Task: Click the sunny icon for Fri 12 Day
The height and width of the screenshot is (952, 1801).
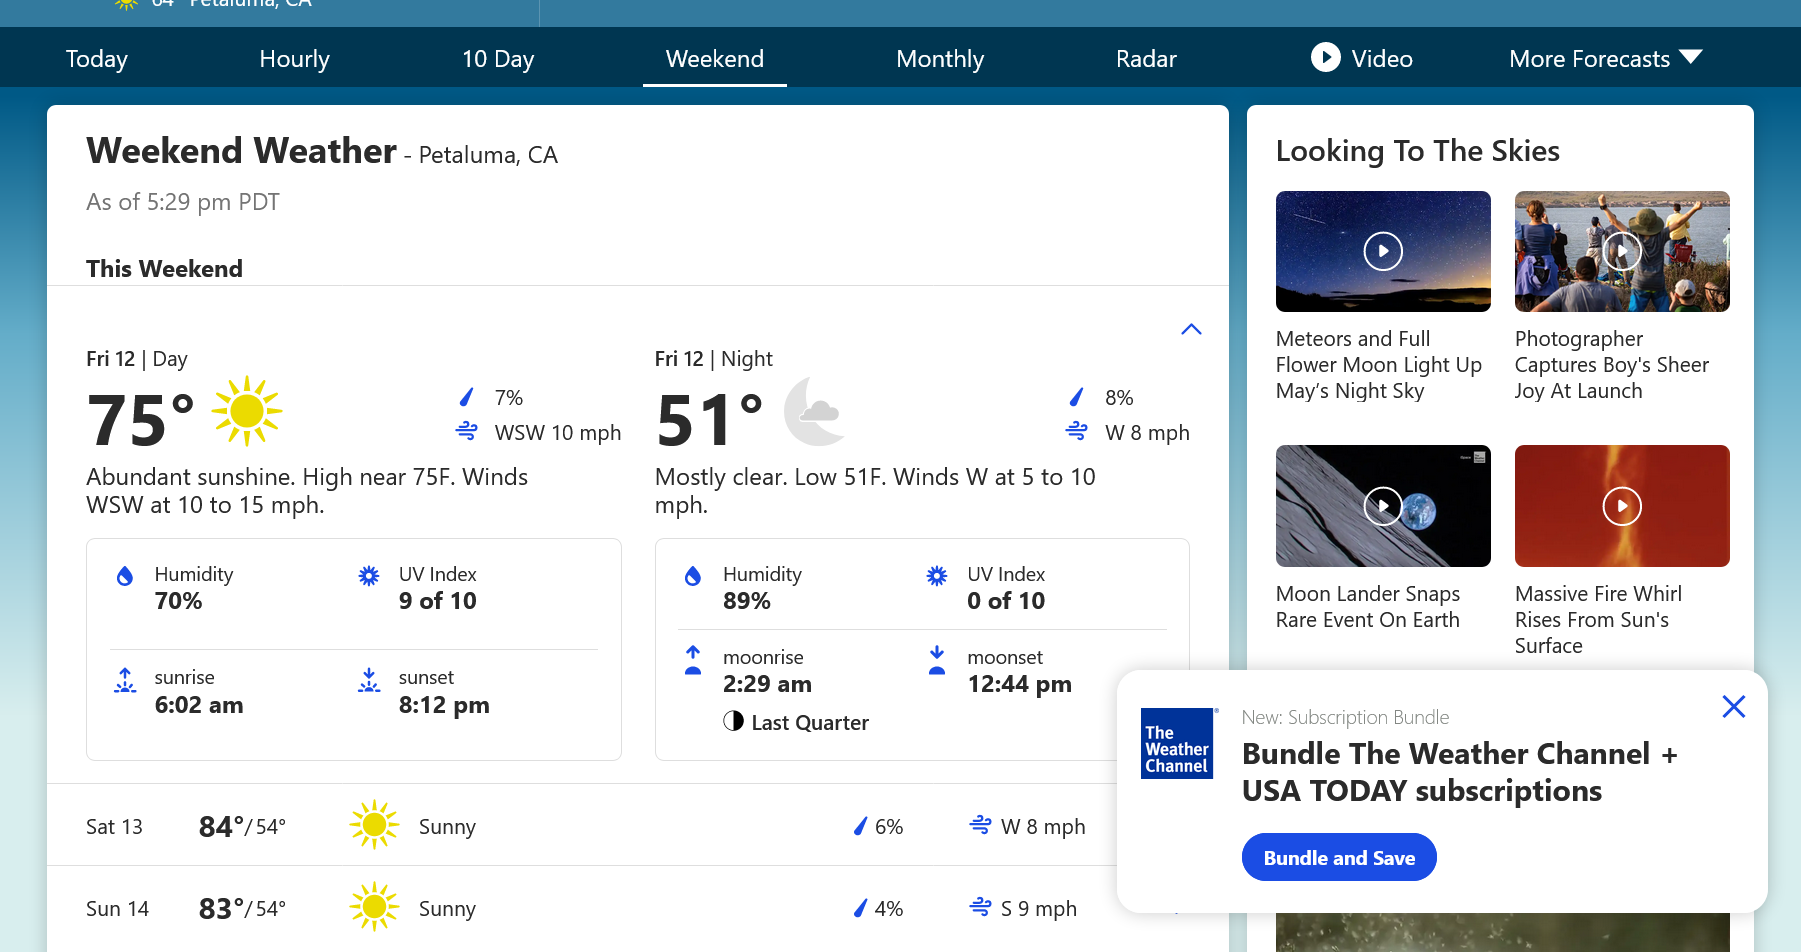Action: 246,411
